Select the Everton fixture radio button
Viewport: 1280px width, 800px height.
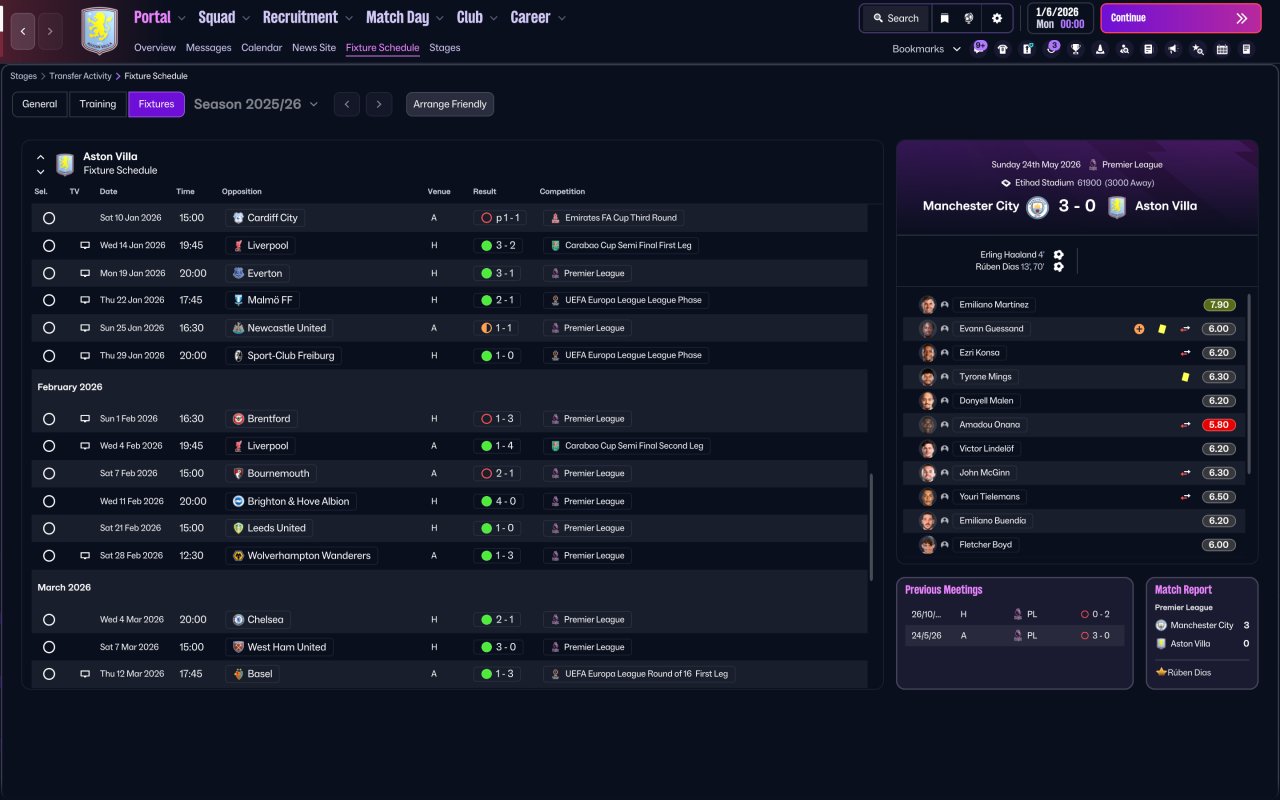click(x=49, y=273)
